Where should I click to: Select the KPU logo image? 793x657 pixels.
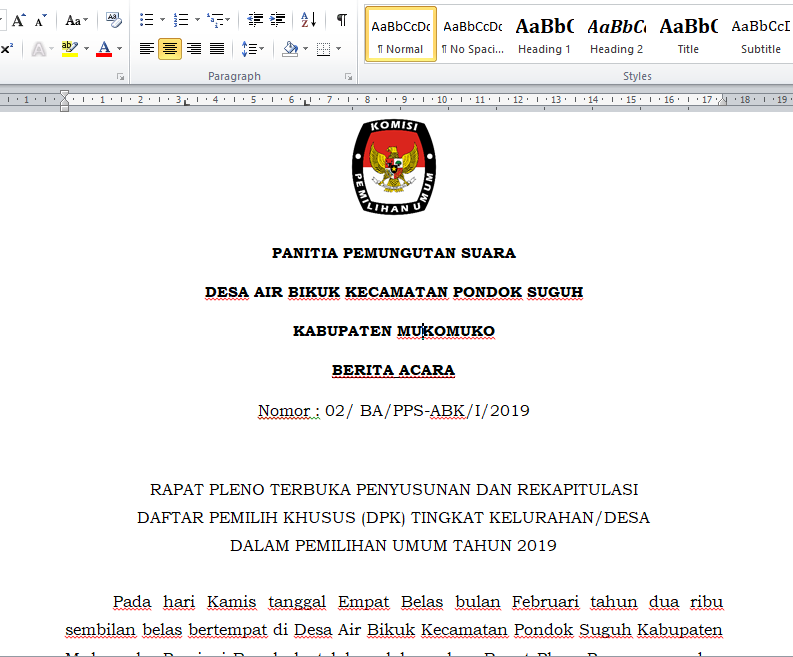[394, 167]
